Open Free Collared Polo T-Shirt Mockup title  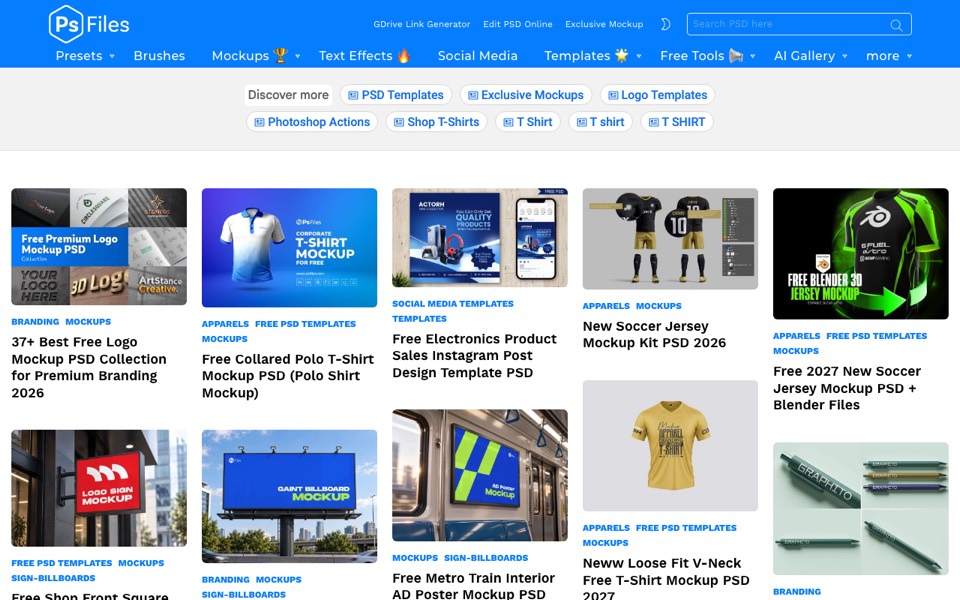coord(288,376)
